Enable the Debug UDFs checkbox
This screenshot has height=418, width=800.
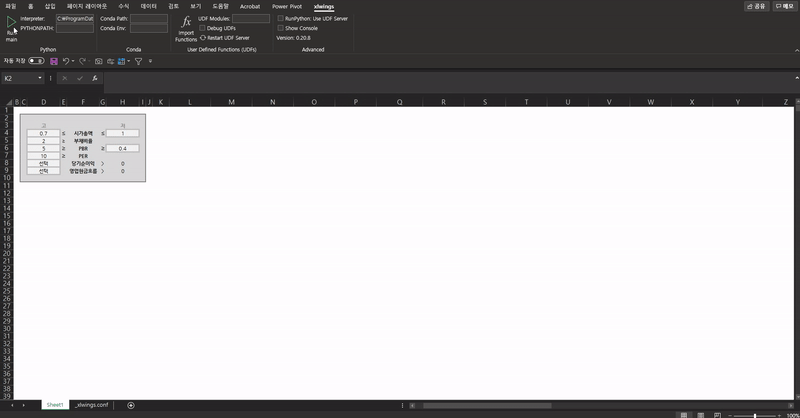(x=203, y=28)
